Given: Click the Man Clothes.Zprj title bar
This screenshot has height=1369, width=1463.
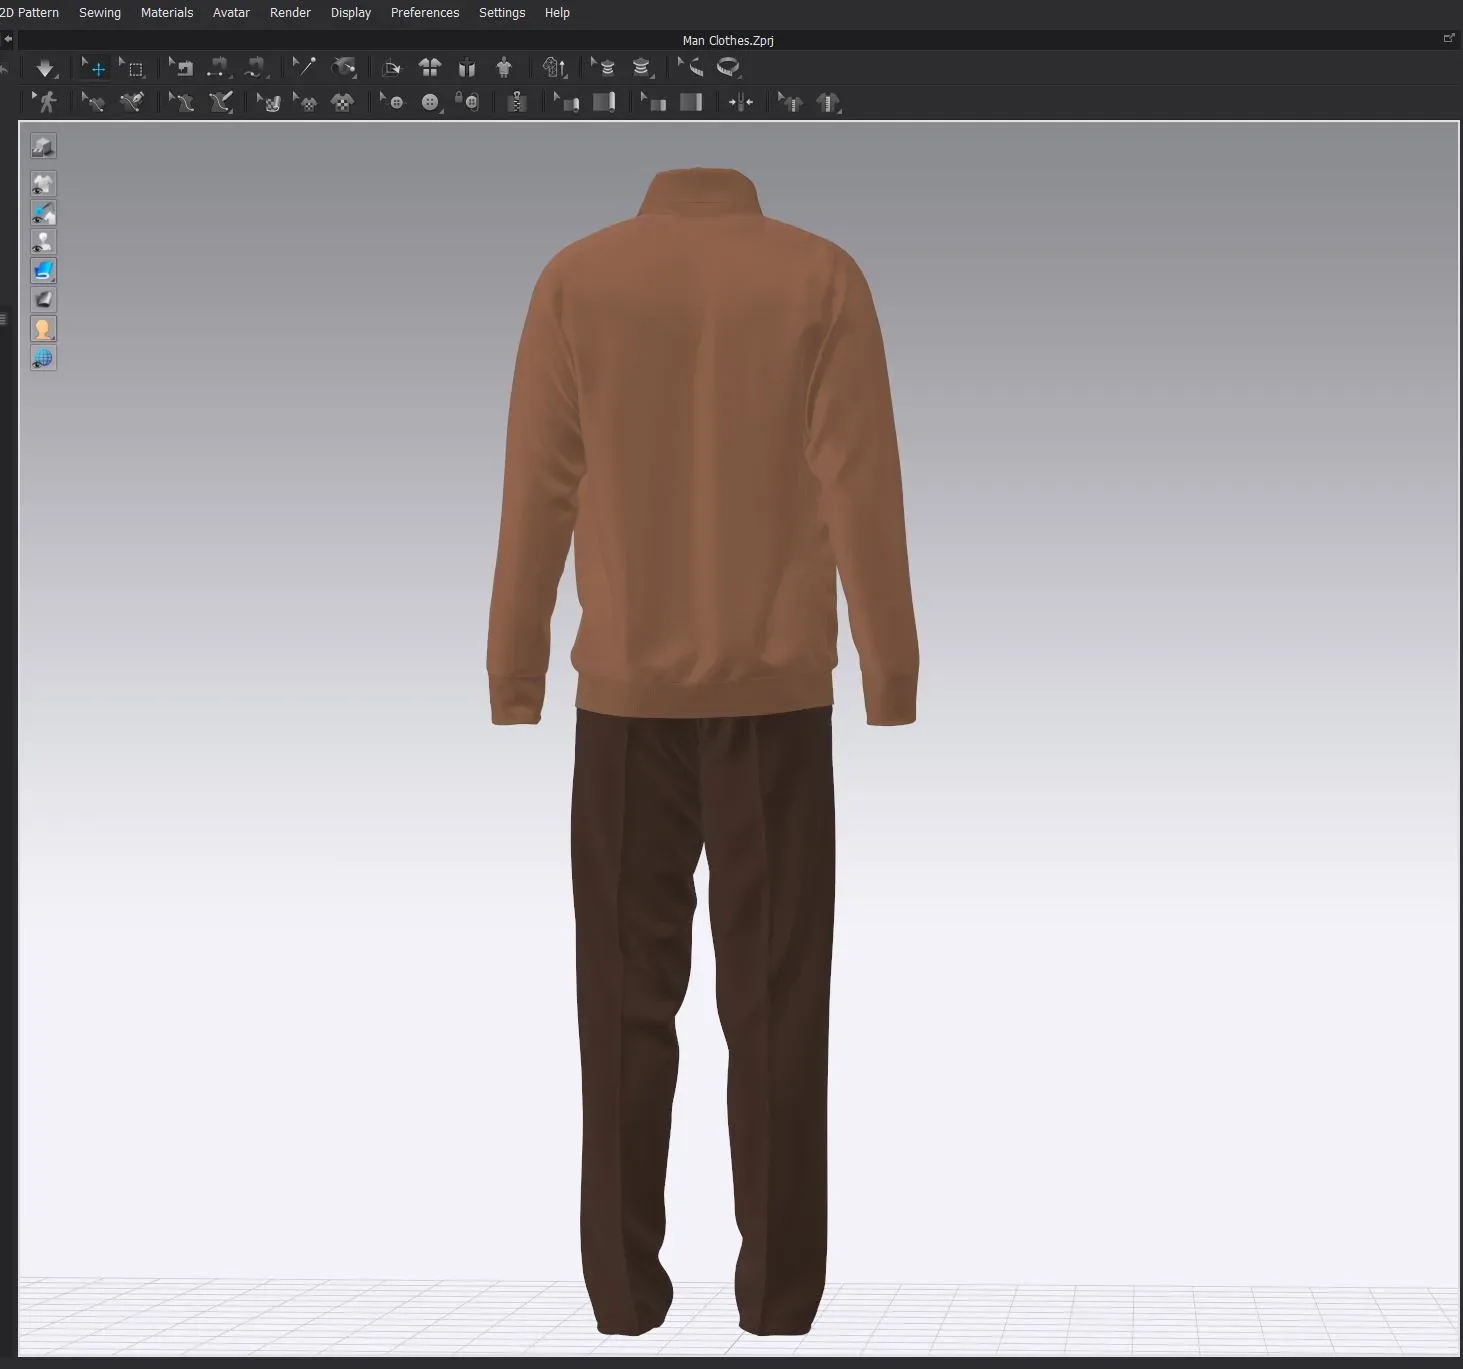Looking at the screenshot, I should click(727, 40).
